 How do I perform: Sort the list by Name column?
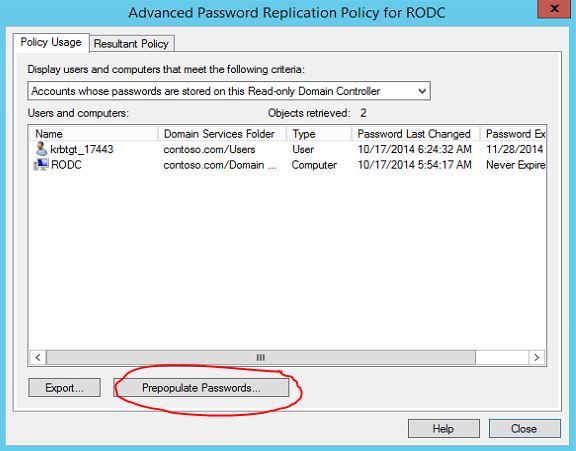point(93,134)
